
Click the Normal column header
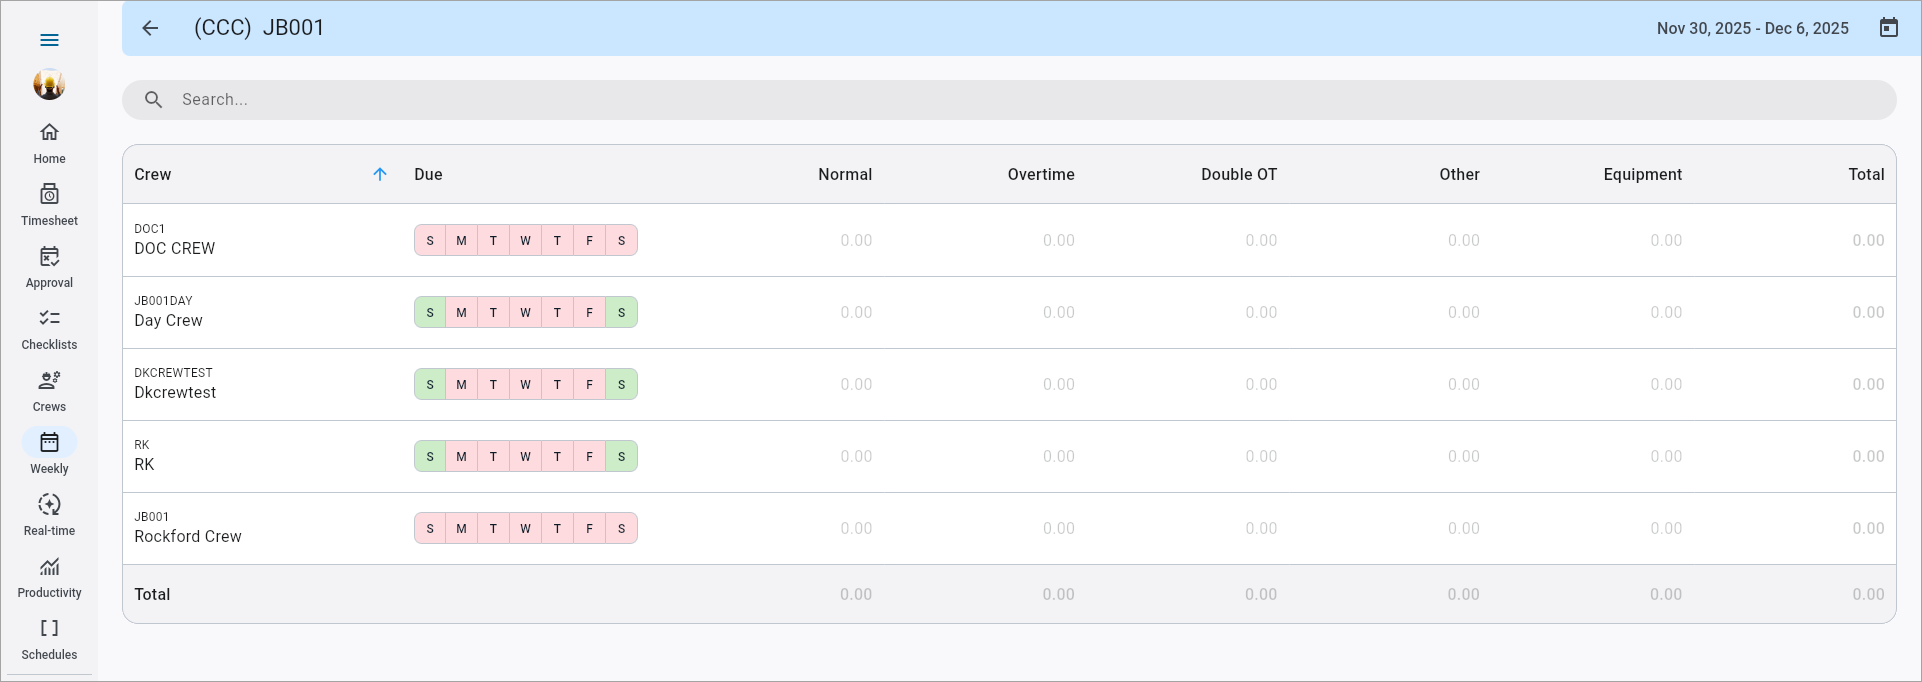[x=845, y=174]
